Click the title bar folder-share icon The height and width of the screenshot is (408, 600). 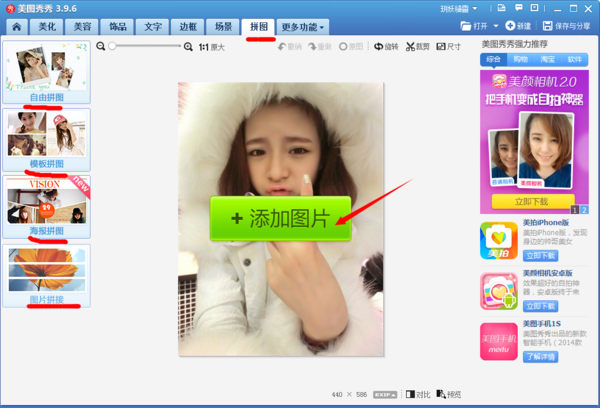pos(501,8)
